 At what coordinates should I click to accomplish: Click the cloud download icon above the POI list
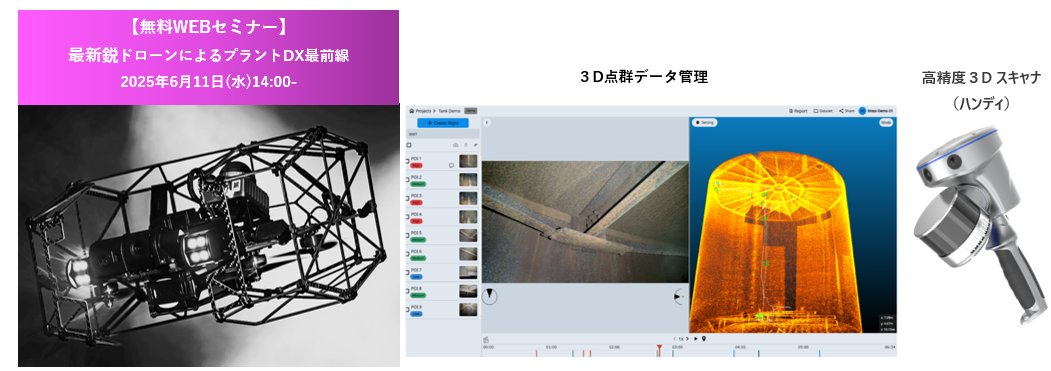[x=455, y=145]
